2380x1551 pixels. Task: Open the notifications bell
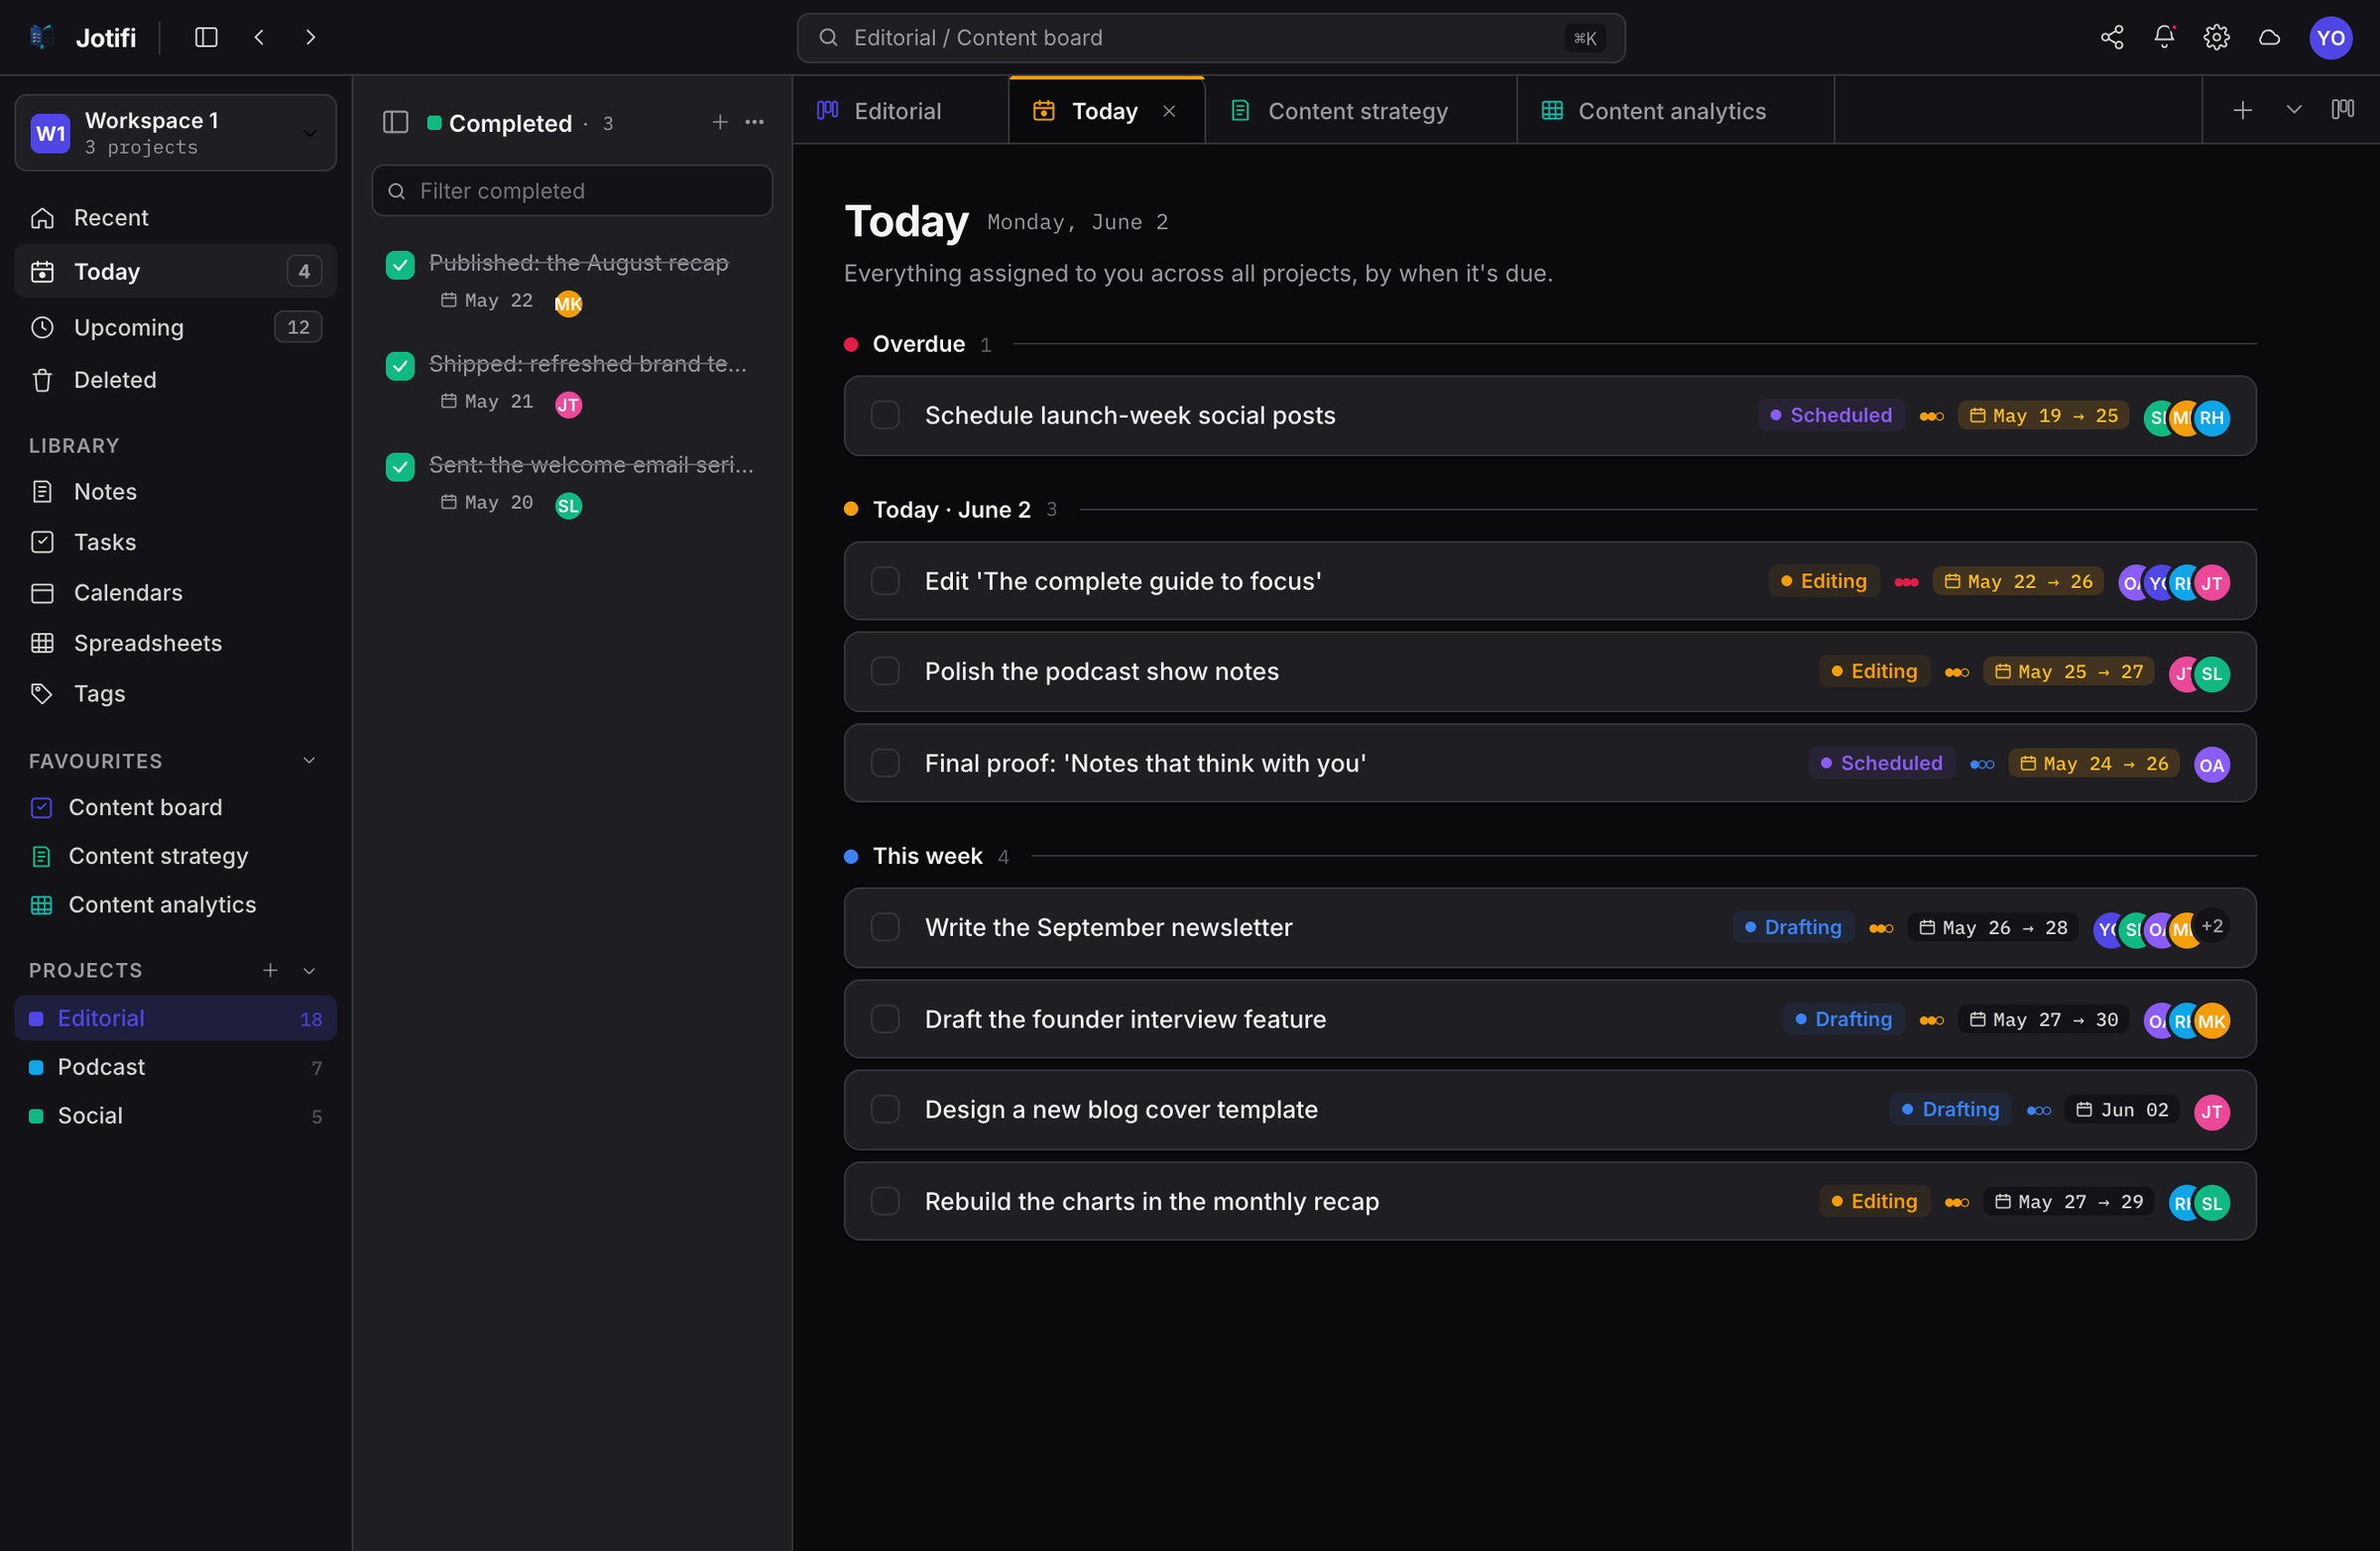2164,37
